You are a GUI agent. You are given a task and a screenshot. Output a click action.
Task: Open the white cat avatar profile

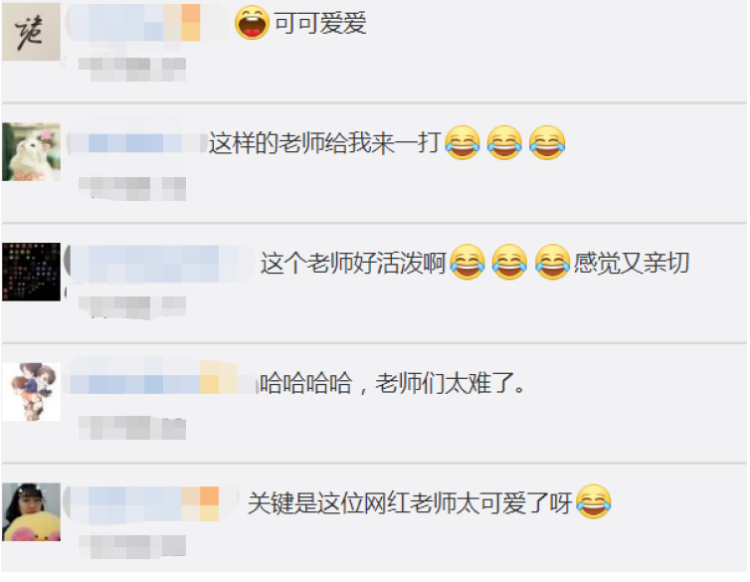point(31,152)
